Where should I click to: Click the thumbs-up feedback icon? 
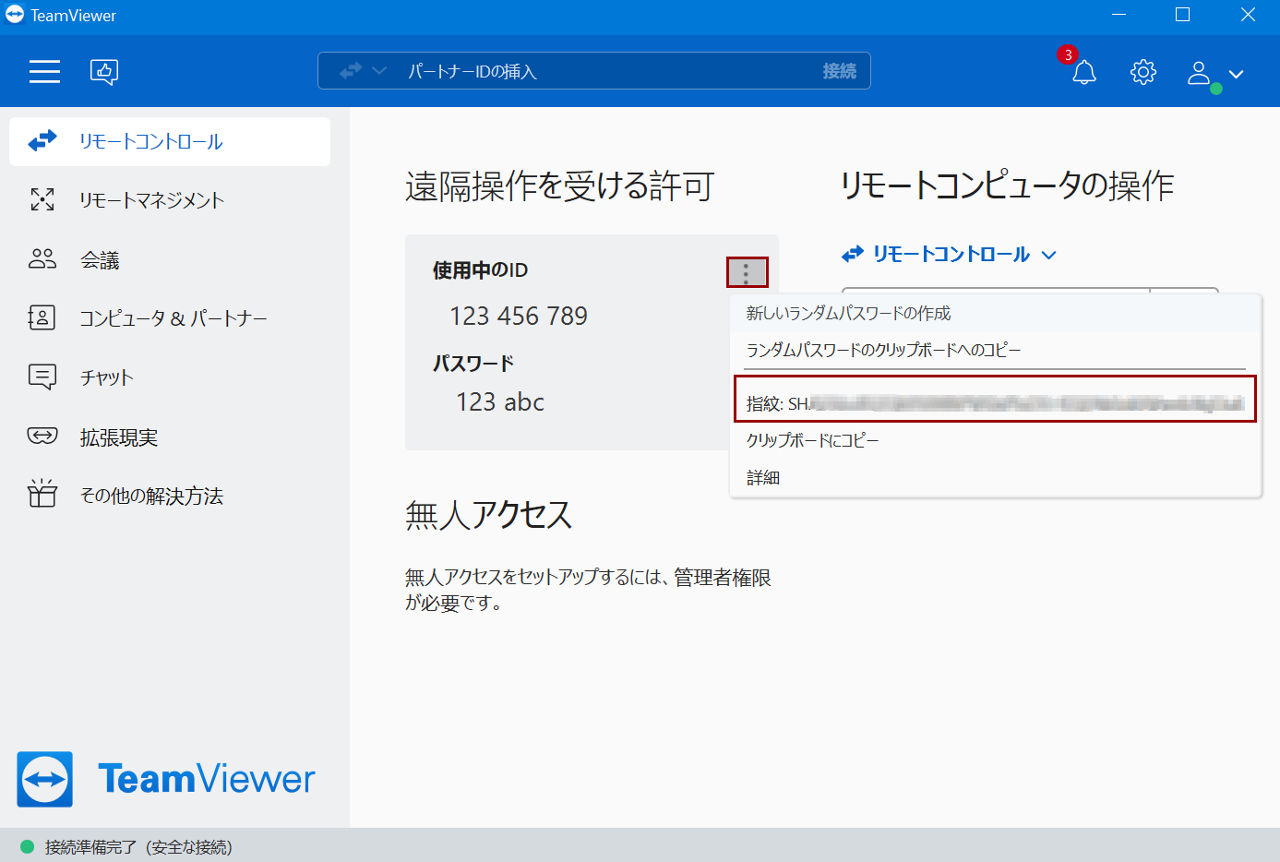click(104, 71)
